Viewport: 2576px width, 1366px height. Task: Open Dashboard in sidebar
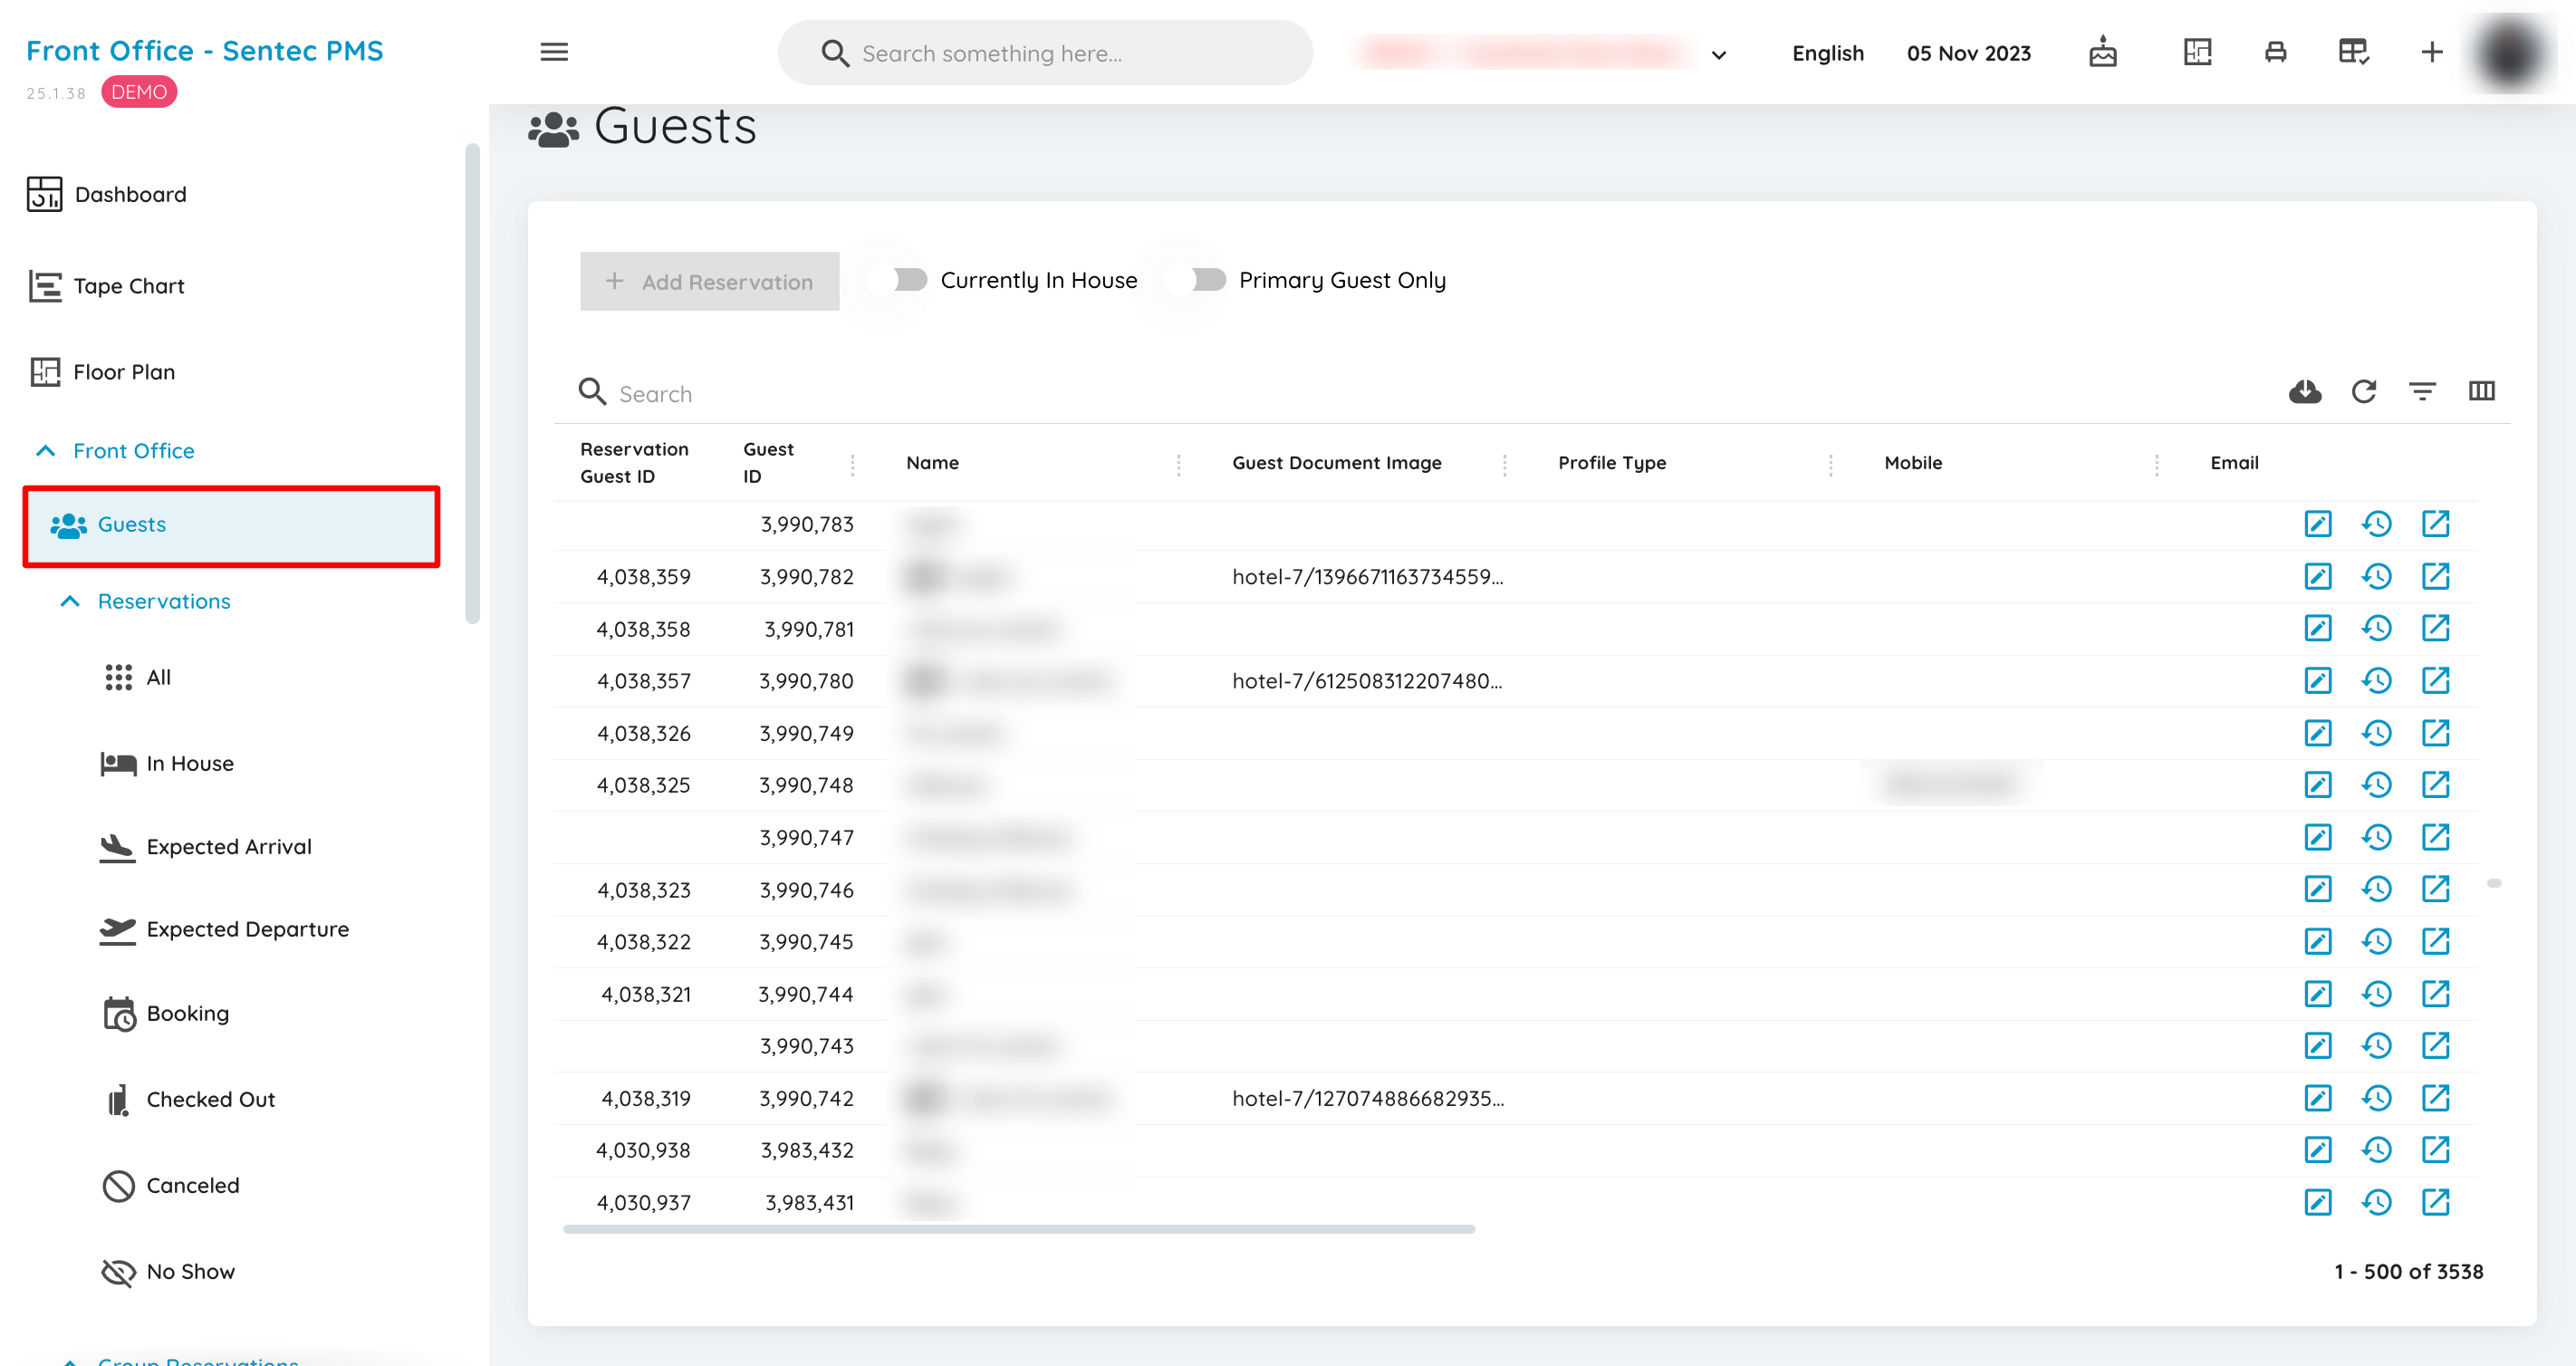[107, 194]
